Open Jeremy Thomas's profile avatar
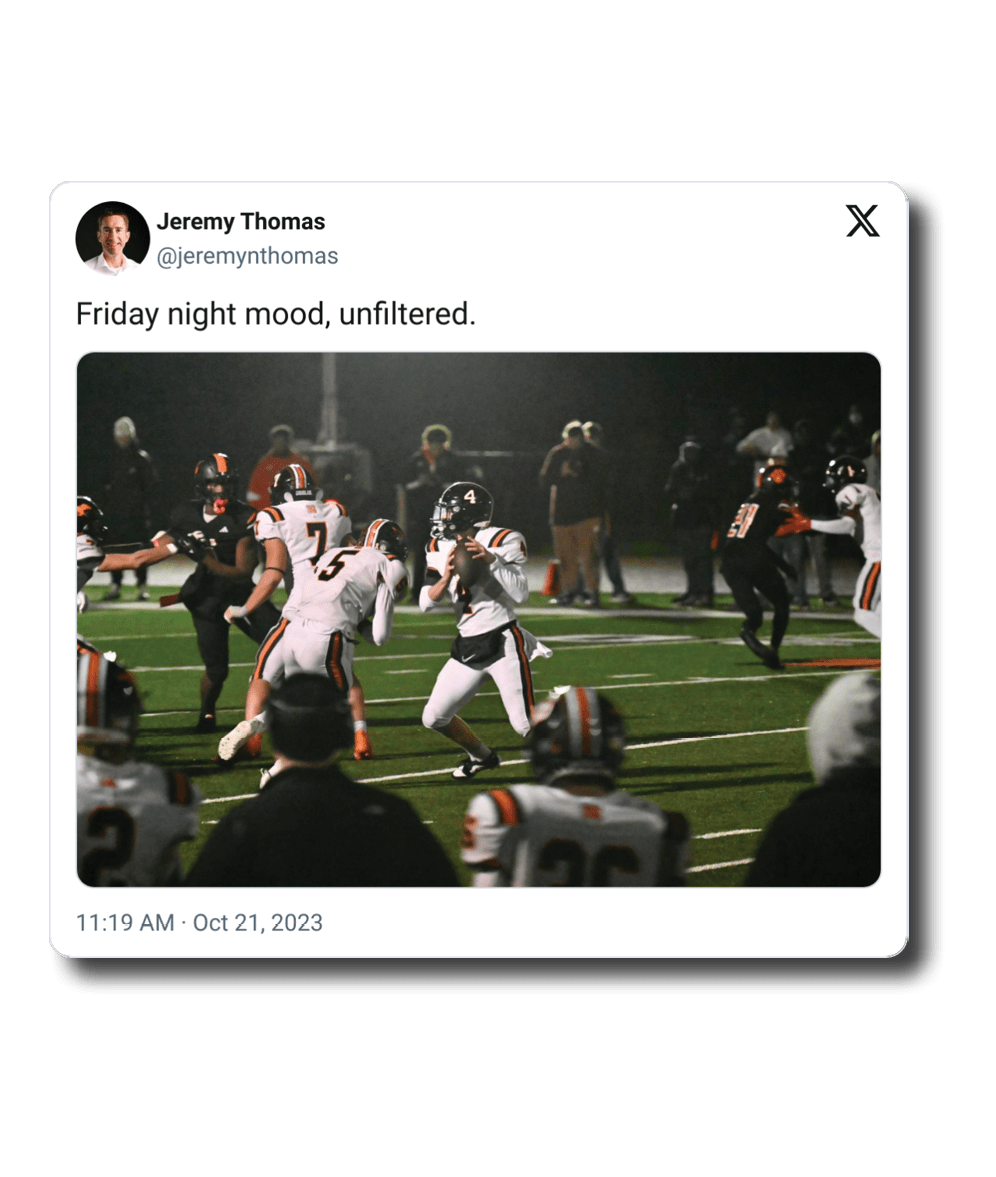996x1177 pixels. click(x=113, y=238)
